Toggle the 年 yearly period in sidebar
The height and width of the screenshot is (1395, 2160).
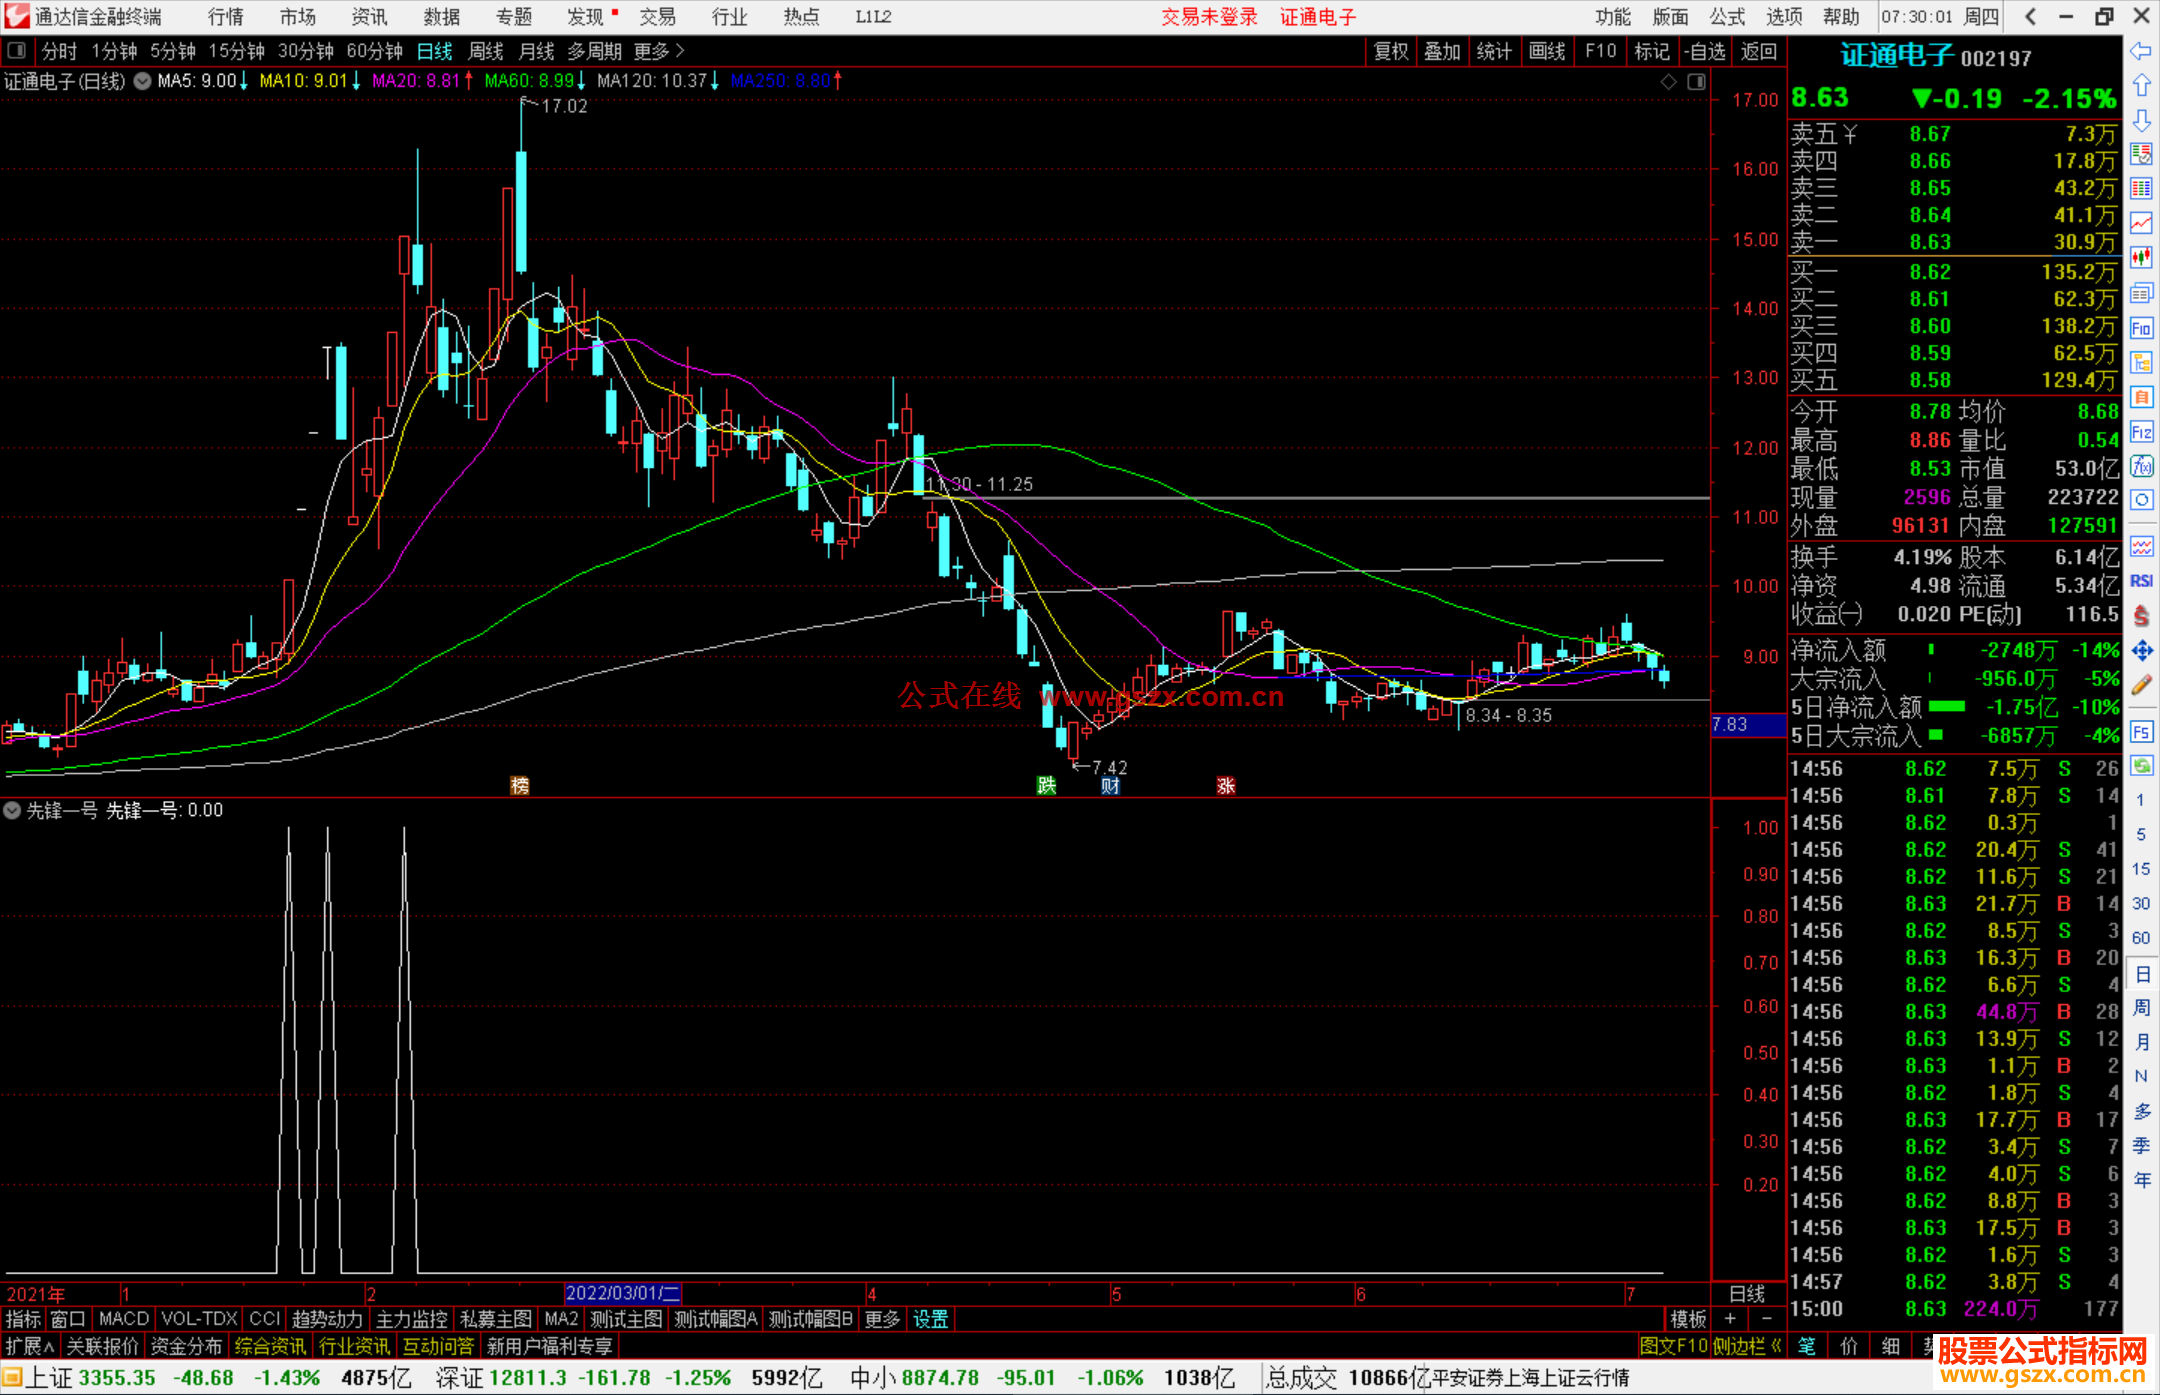(x=2141, y=1181)
